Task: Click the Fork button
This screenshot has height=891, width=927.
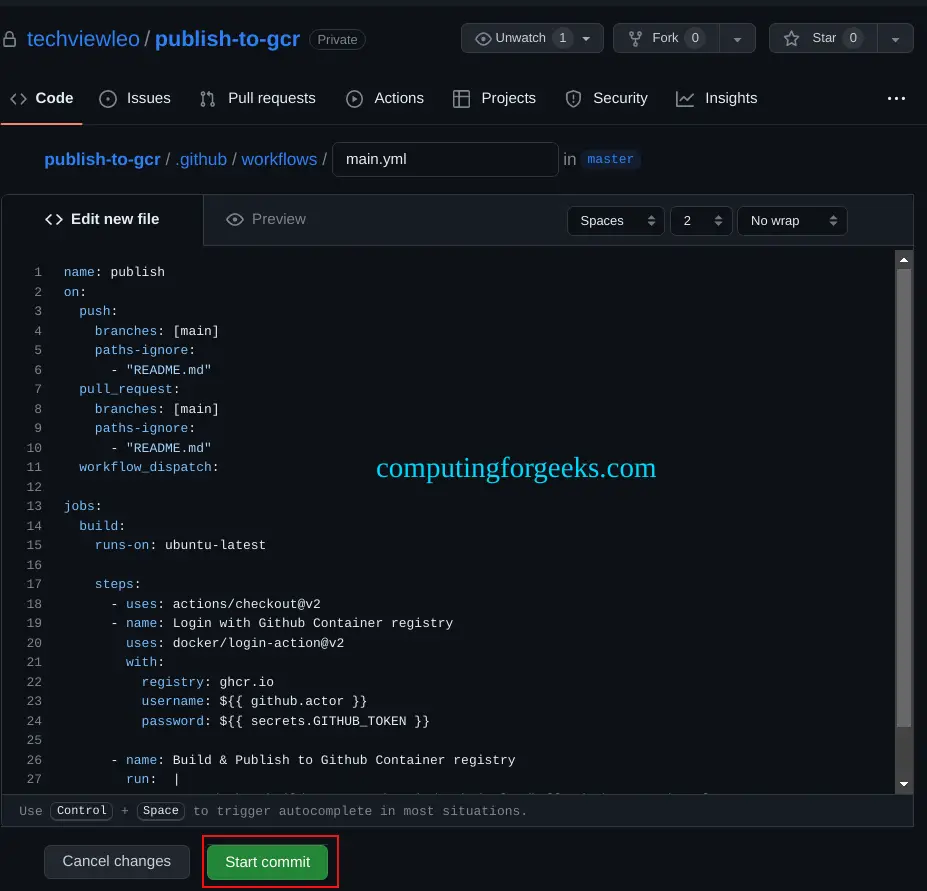Action: tap(666, 38)
